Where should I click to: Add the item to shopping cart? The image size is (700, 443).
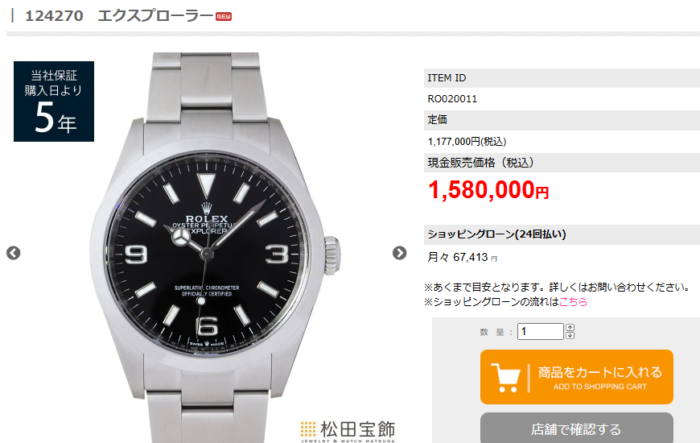(577, 377)
